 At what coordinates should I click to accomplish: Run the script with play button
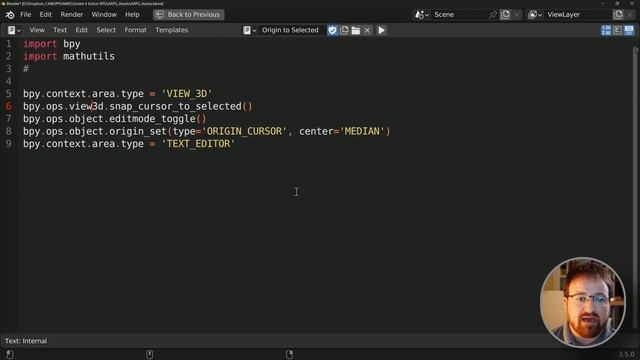tap(381, 30)
